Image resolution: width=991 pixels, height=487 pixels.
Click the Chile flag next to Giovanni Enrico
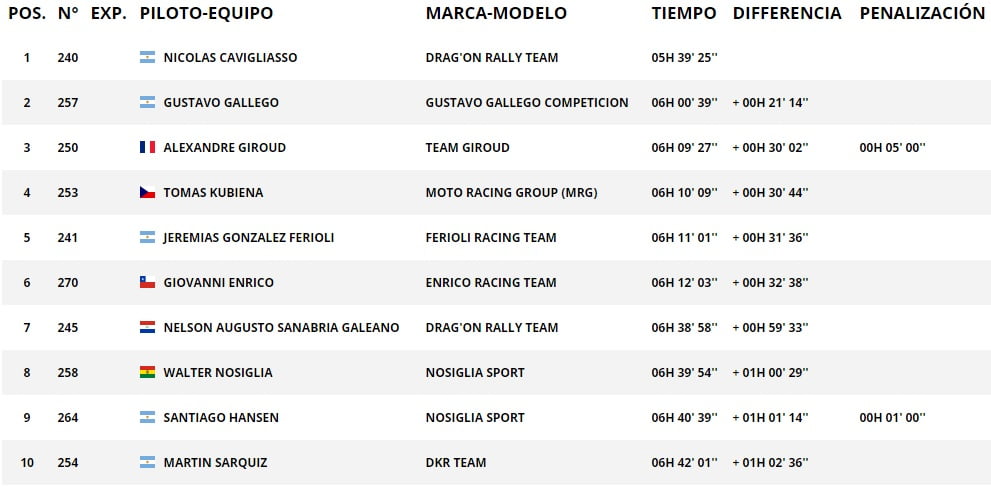pyautogui.click(x=147, y=282)
